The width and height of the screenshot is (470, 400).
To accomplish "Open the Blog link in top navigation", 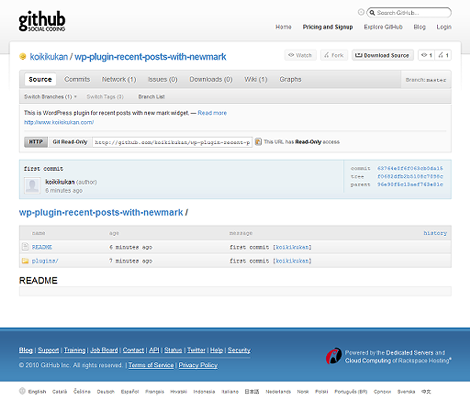I will [x=420, y=27].
